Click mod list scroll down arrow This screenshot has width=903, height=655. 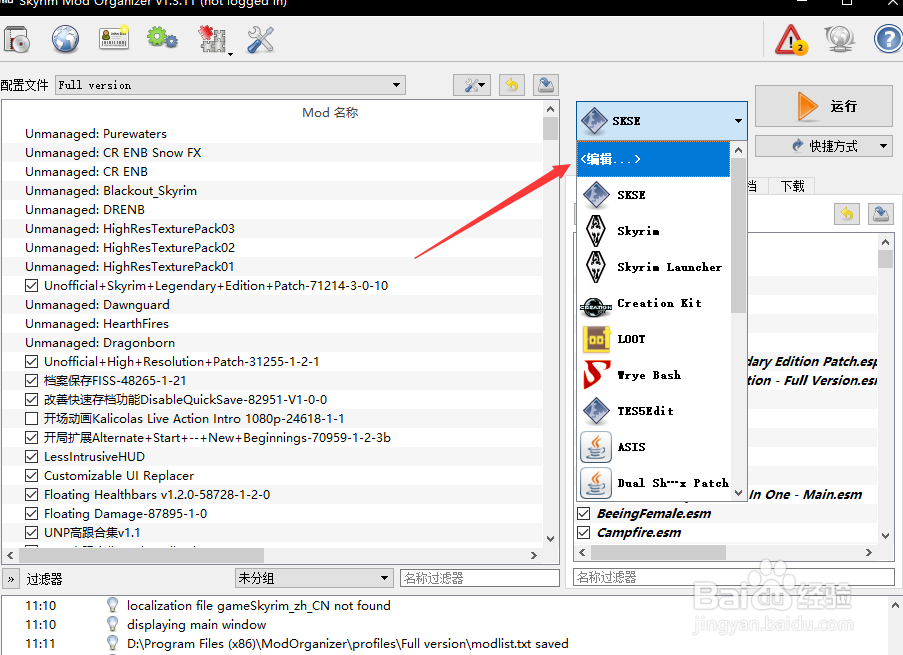(x=550, y=539)
